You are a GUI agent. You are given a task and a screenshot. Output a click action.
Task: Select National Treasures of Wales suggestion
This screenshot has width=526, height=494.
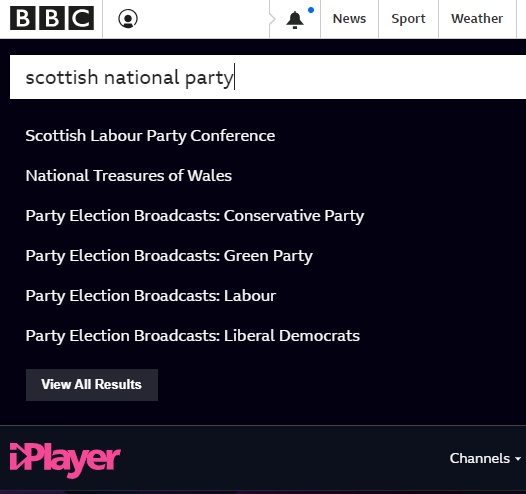click(129, 176)
